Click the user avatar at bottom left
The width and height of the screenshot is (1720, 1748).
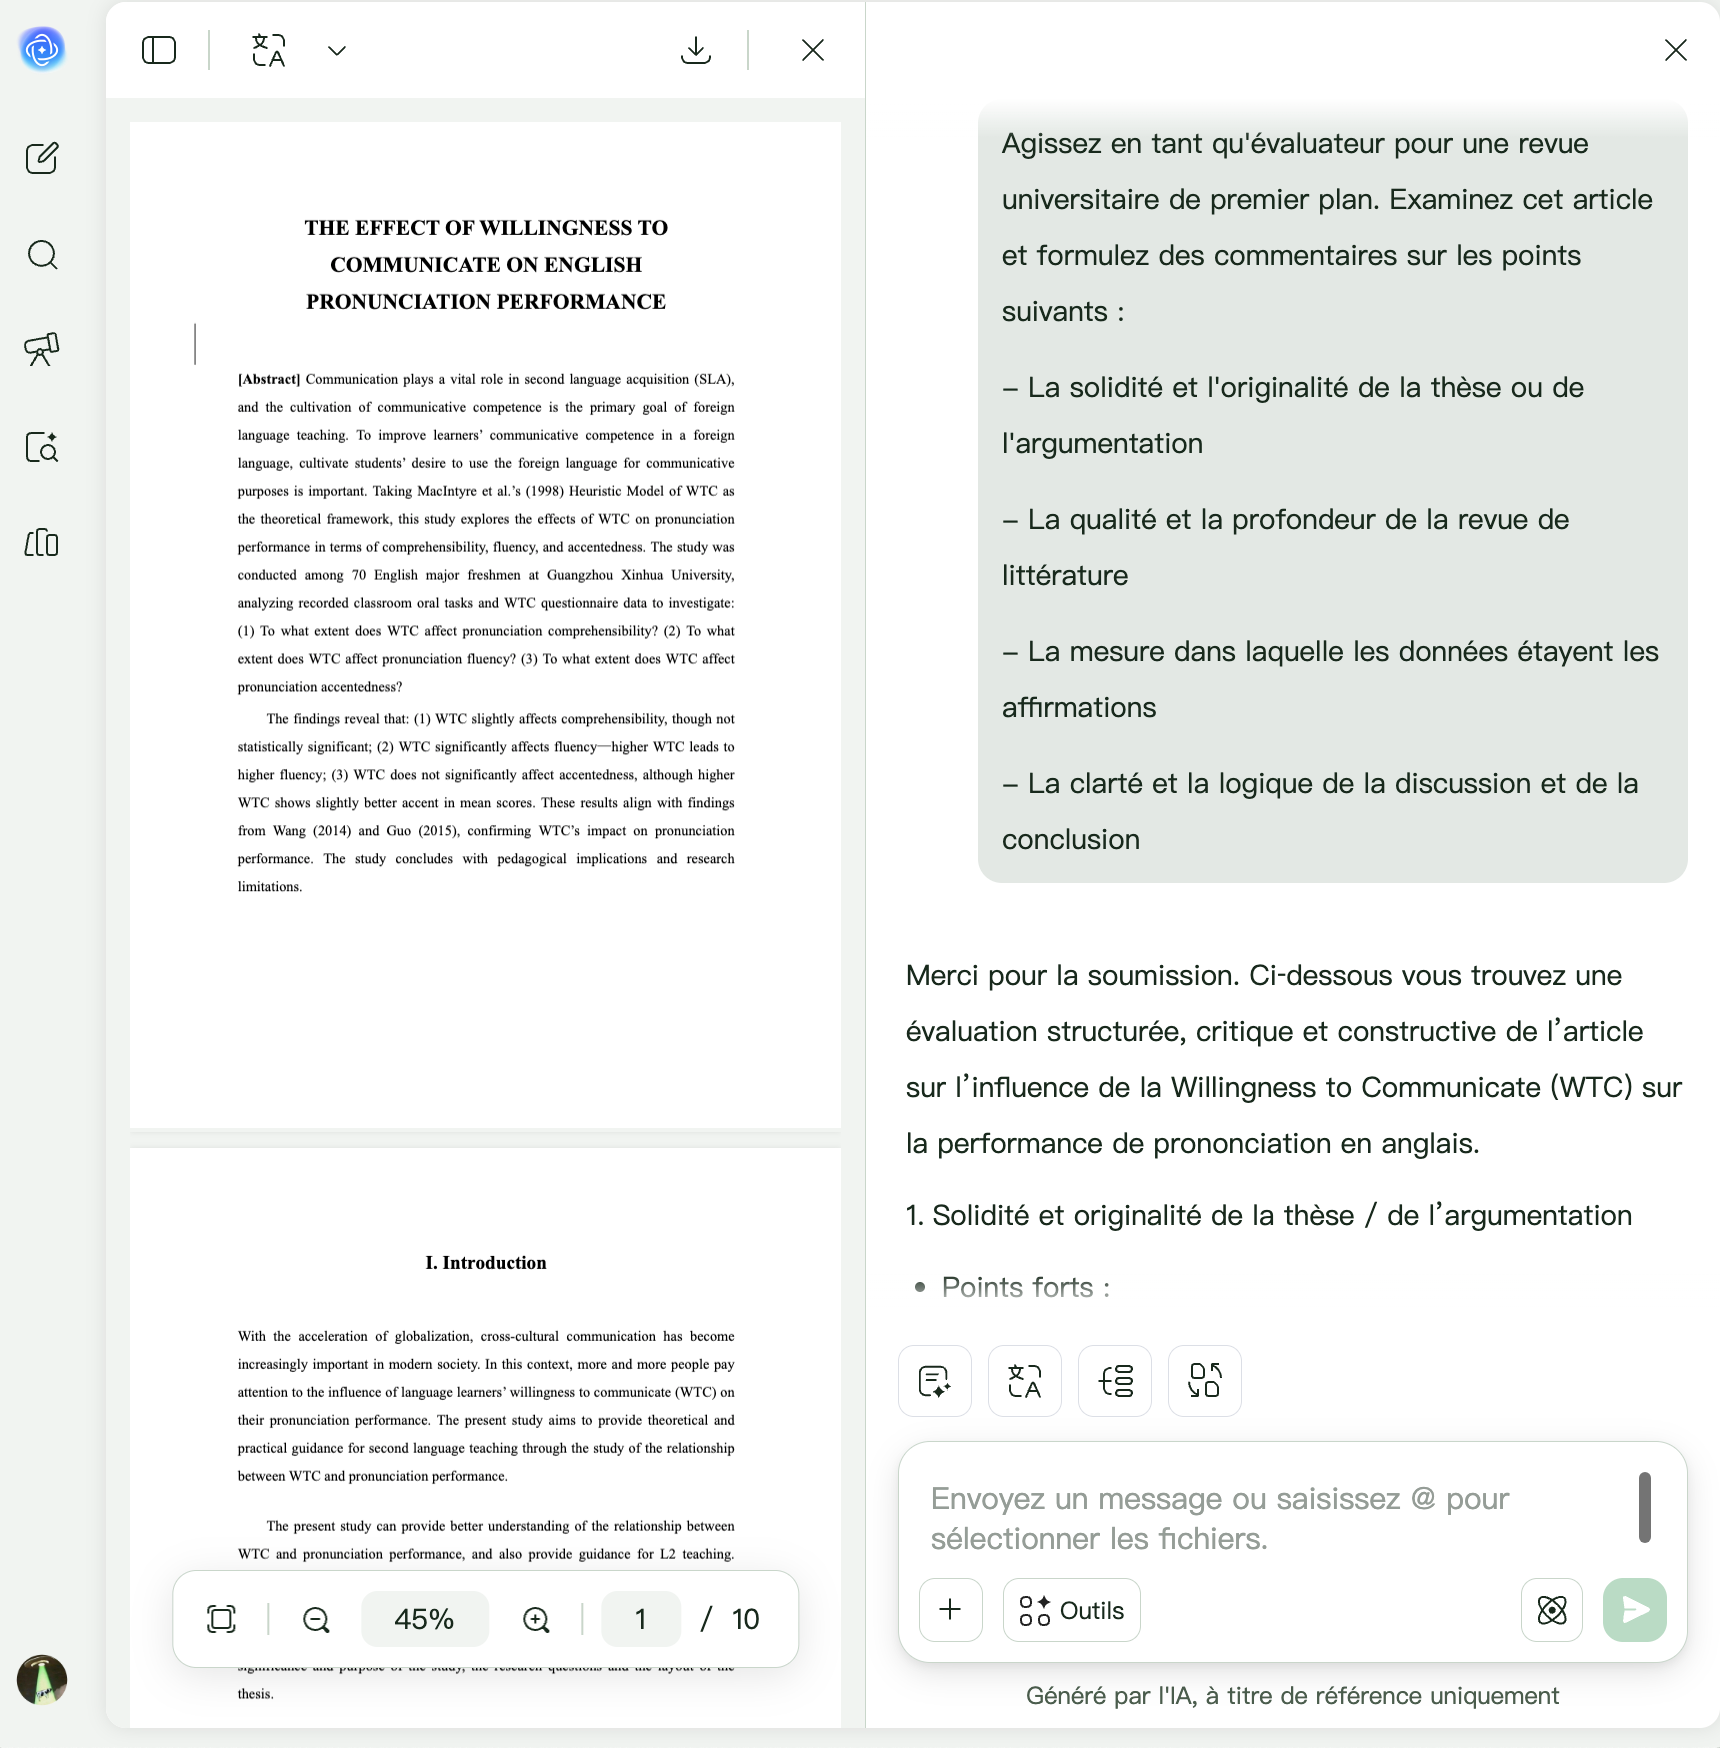point(42,1680)
